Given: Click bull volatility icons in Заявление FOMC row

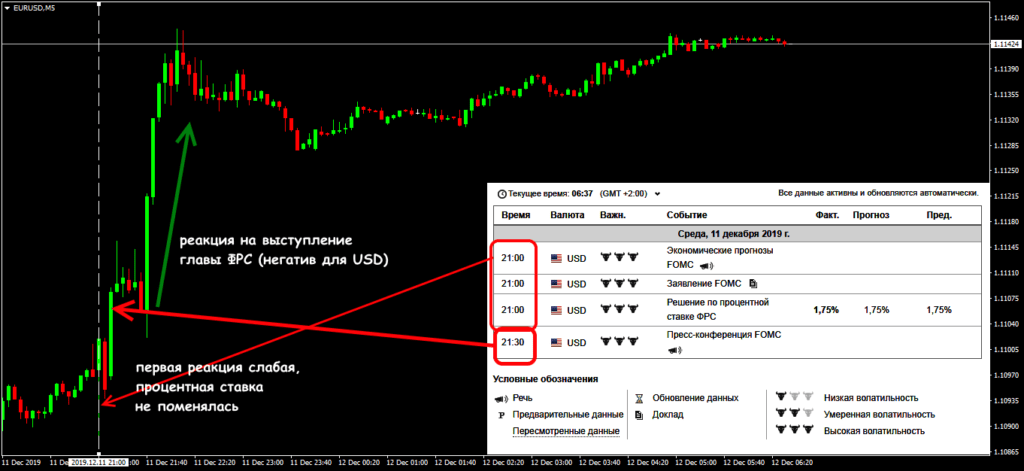Looking at the screenshot, I should pyautogui.click(x=618, y=283).
